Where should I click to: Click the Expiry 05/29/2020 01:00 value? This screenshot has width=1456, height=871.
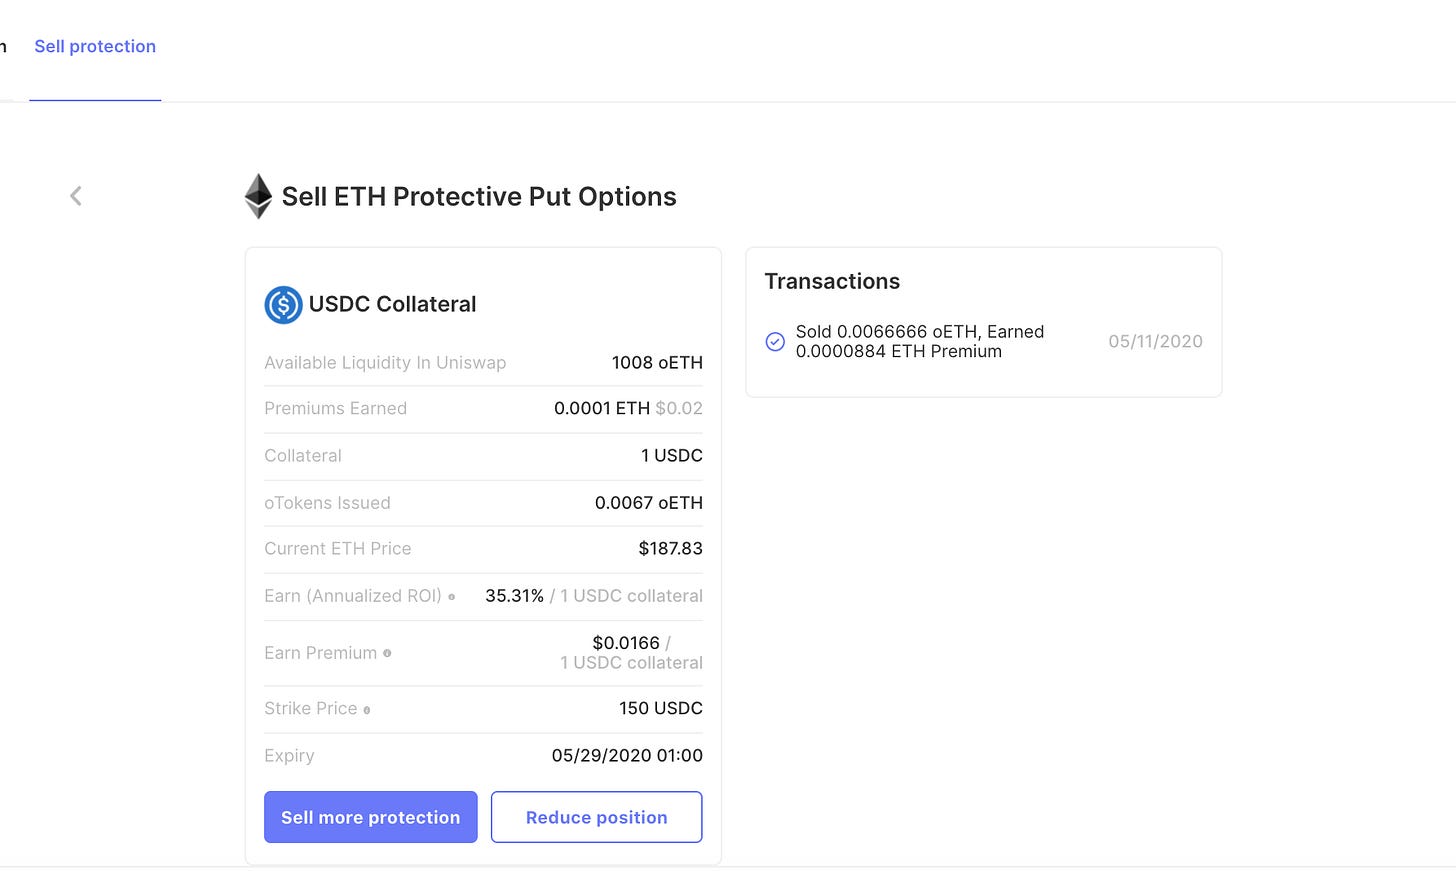tap(627, 756)
